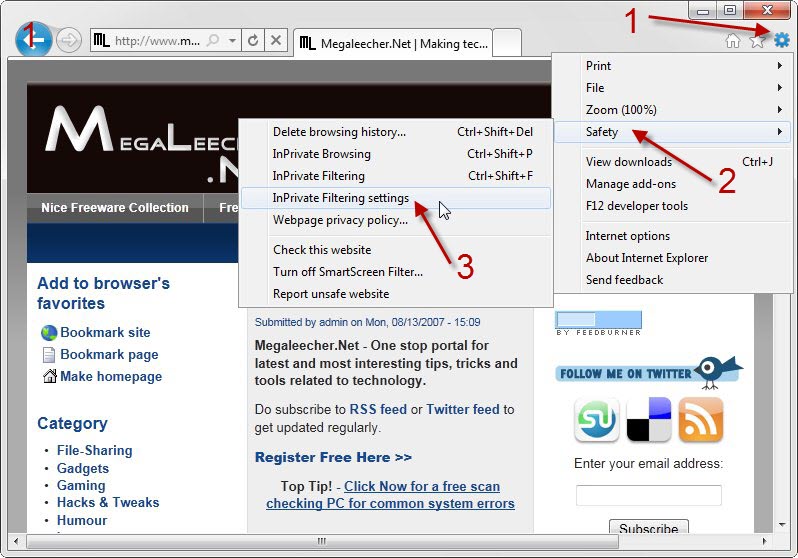Image resolution: width=798 pixels, height=558 pixels.
Task: Click Register Free Here >> link
Action: (x=333, y=457)
